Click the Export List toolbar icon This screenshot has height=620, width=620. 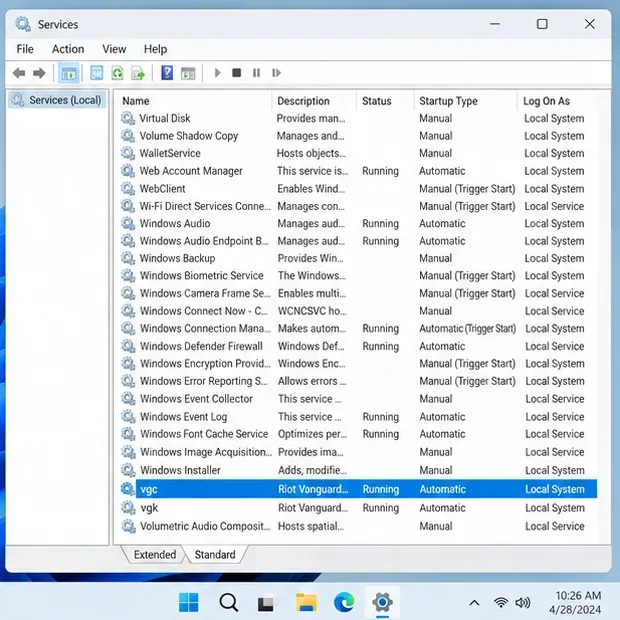click(x=138, y=73)
